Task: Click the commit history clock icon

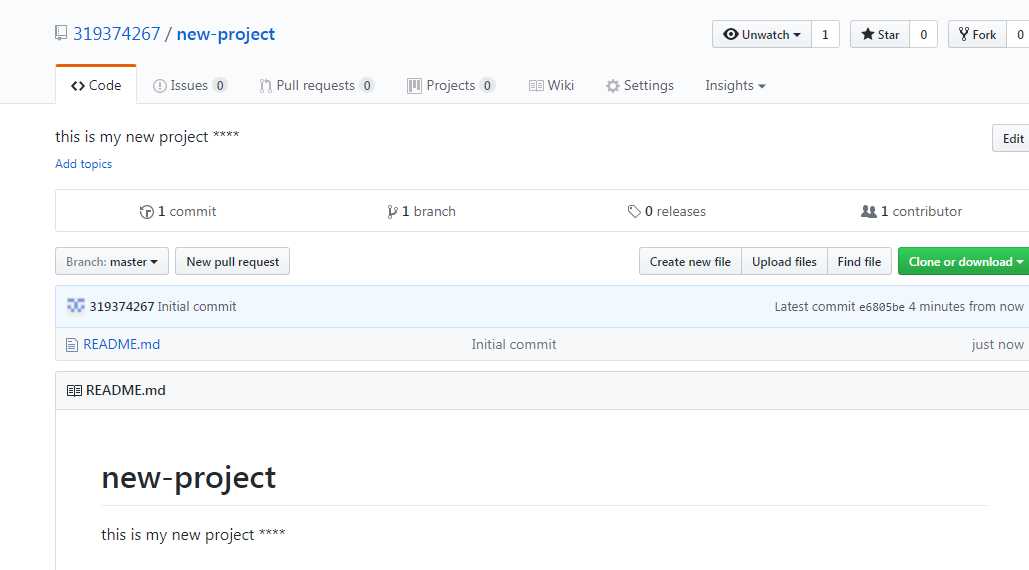Action: [x=146, y=212]
